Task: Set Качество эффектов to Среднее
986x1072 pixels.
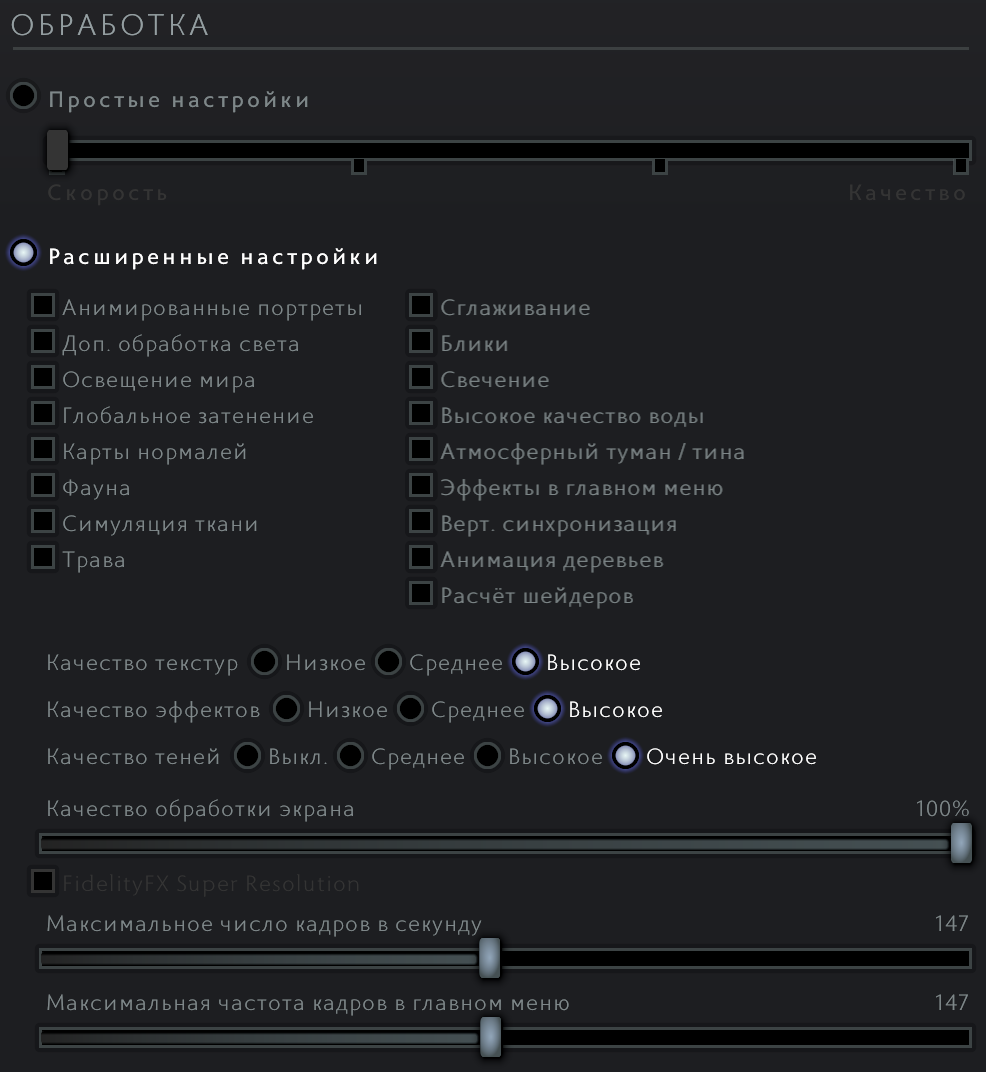Action: click(410, 709)
